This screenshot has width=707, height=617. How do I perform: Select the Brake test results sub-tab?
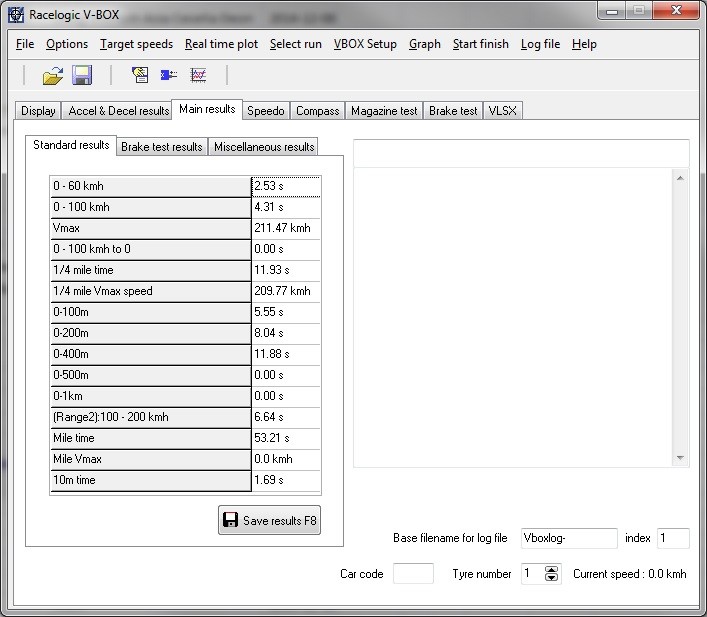(161, 147)
